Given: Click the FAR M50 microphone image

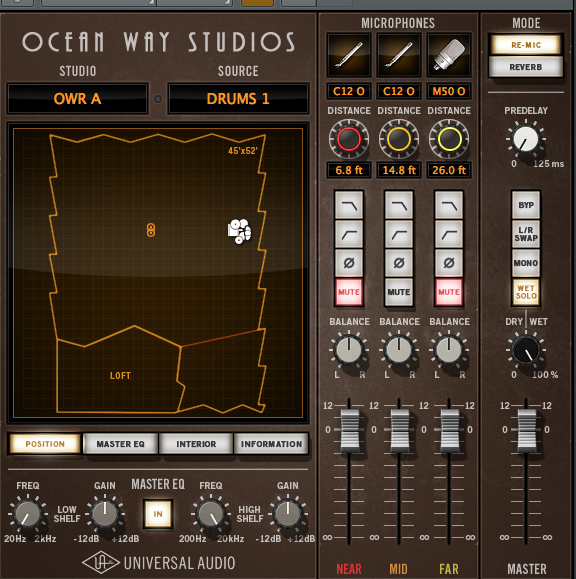Looking at the screenshot, I should point(449,55).
